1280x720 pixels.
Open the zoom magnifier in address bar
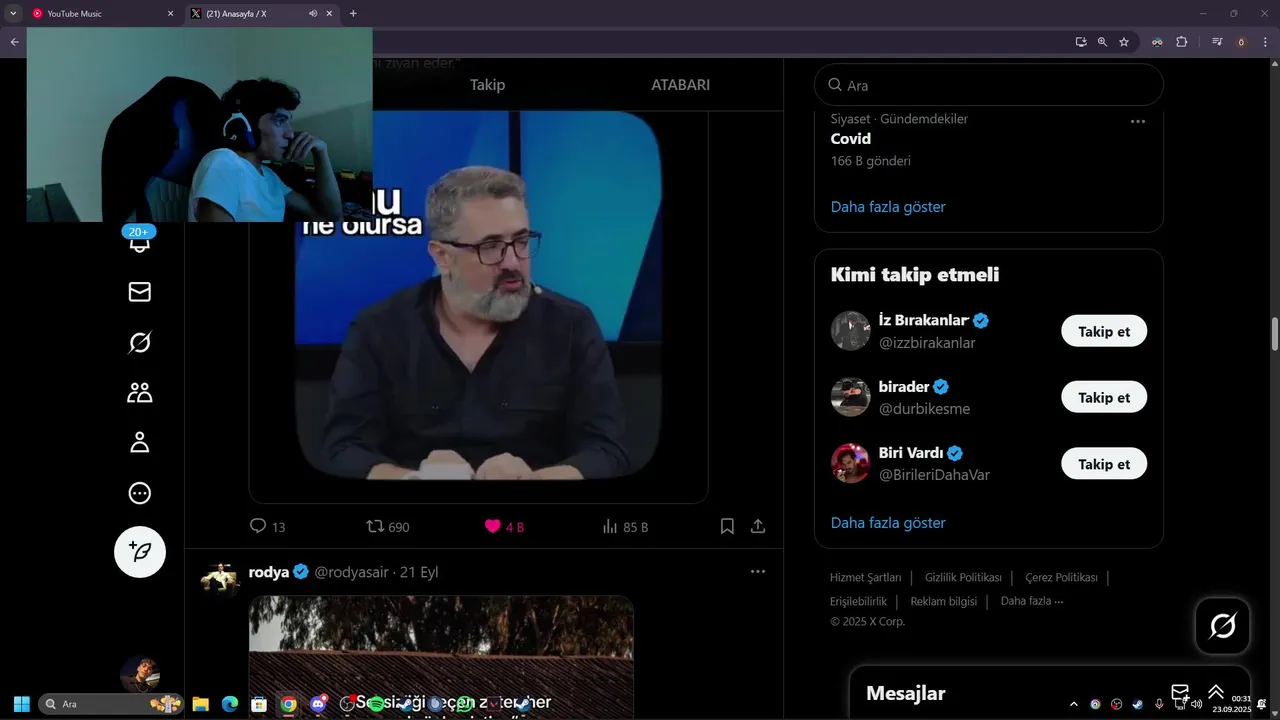click(1102, 42)
